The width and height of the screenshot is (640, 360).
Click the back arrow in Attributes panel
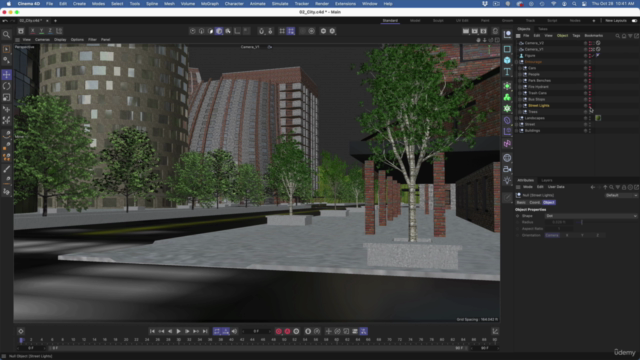click(593, 187)
